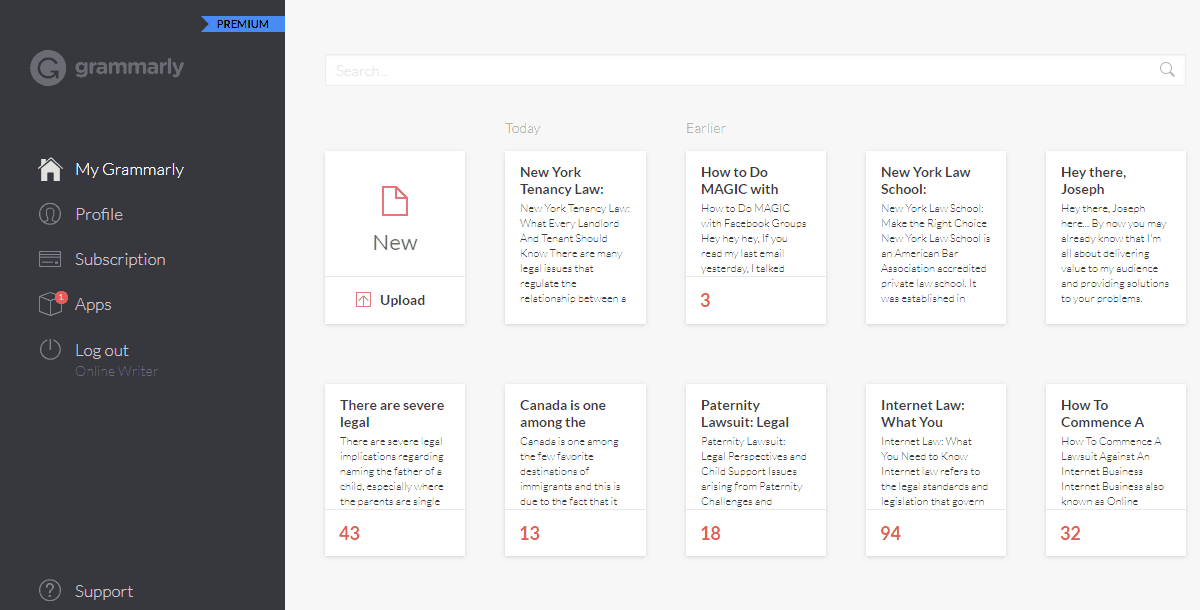Click the Grammarly logo
The image size is (1200, 610).
pyautogui.click(x=106, y=67)
